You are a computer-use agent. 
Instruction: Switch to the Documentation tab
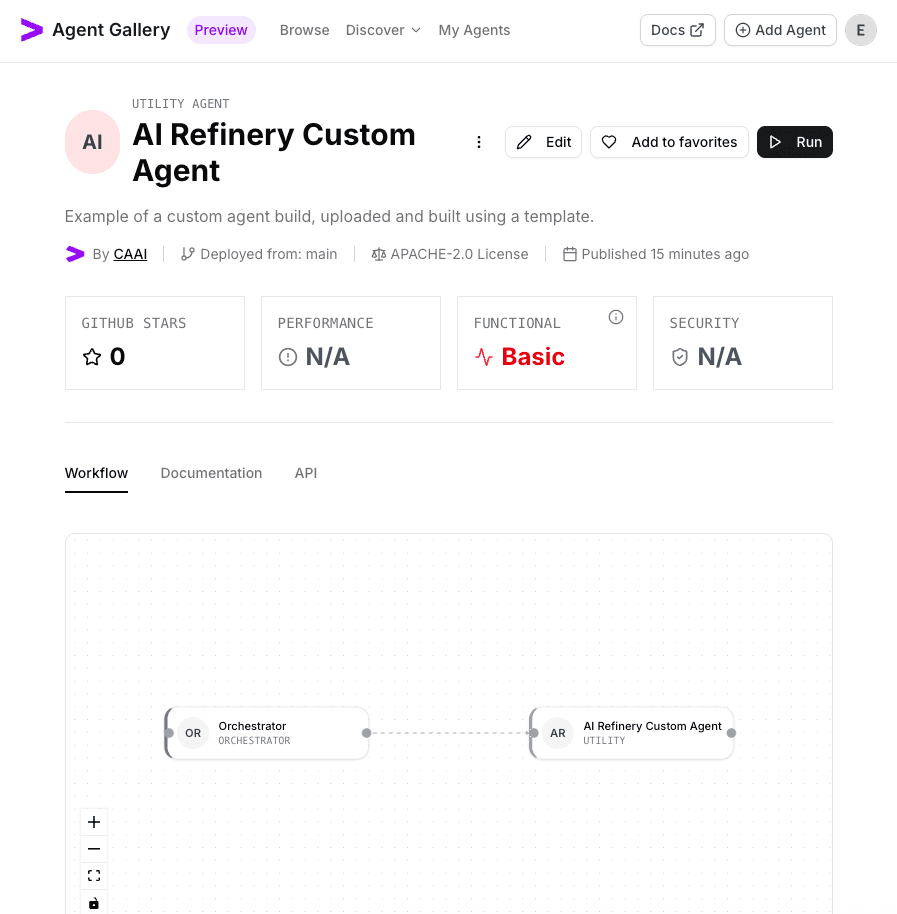[x=211, y=473]
